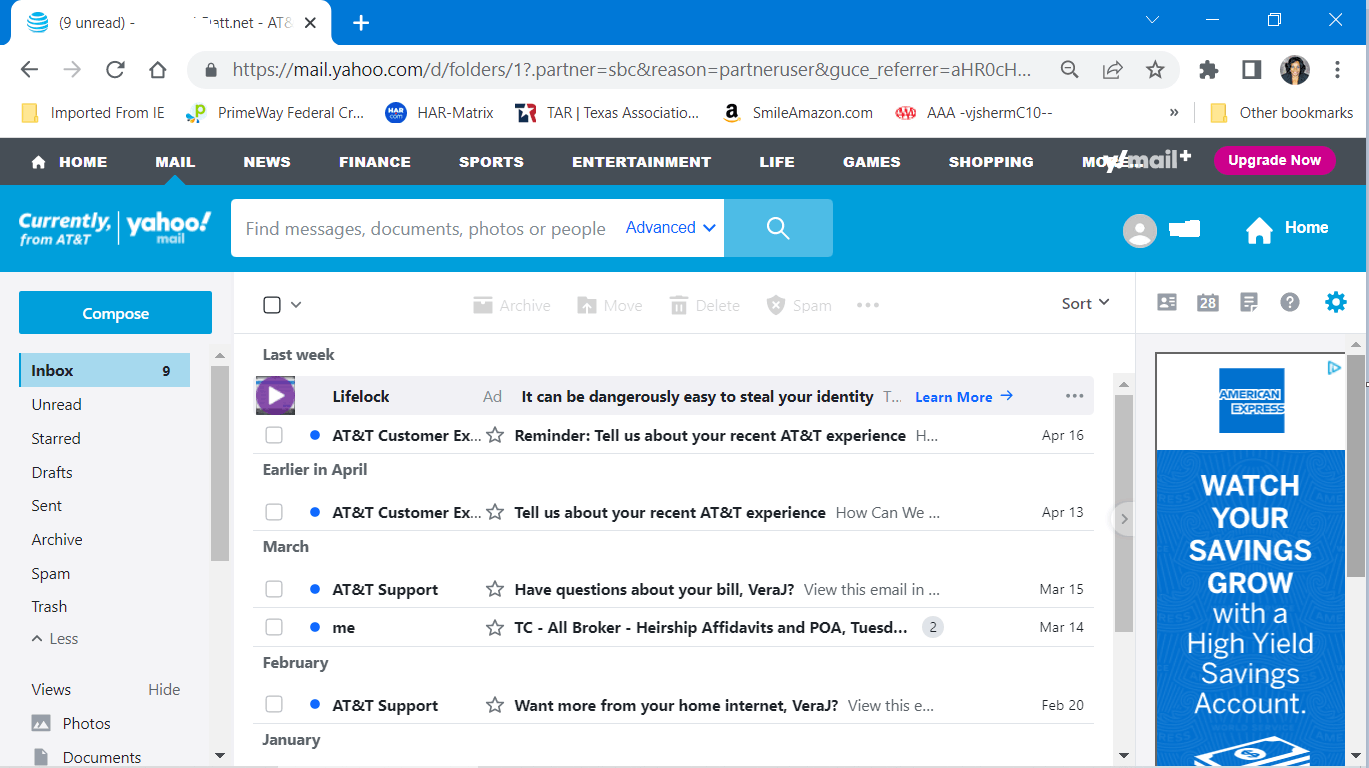Switch to the FINANCE tab
Viewport: 1369px width, 768px height.
tap(374, 161)
